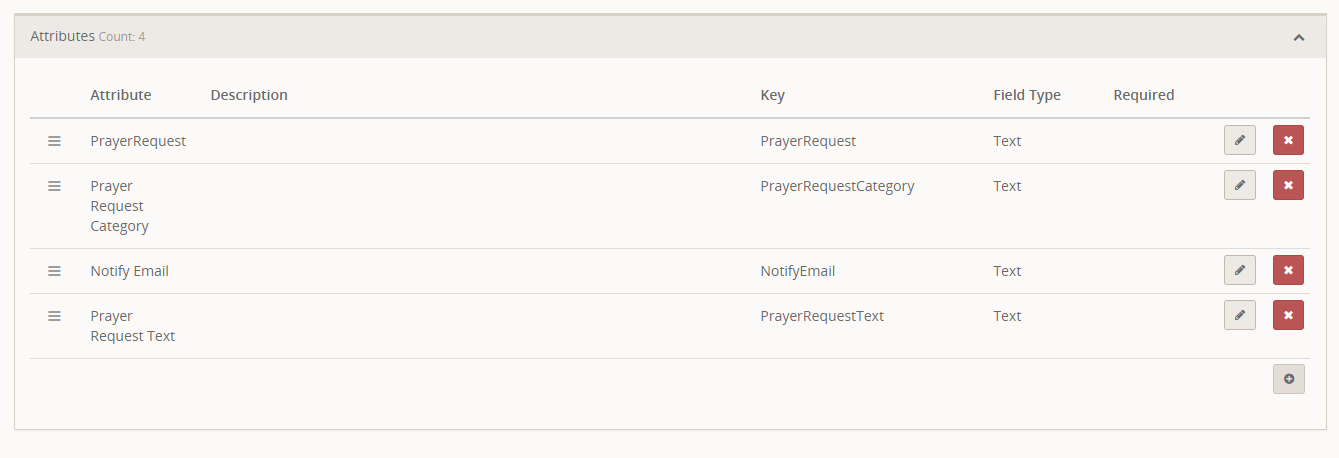Delete the Notify Email attribute
Image resolution: width=1339 pixels, height=458 pixels.
1288,270
